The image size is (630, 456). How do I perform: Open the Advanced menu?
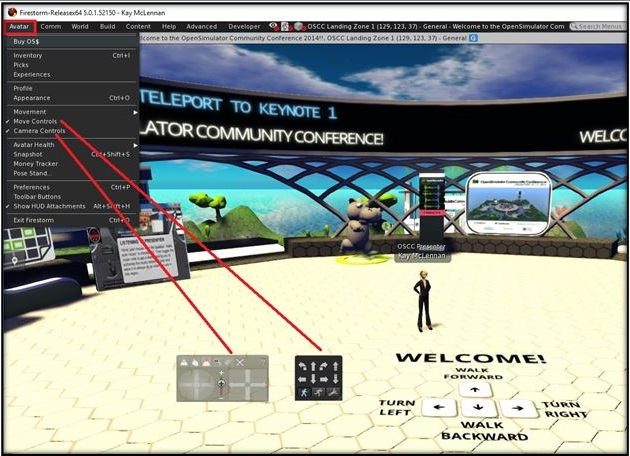pyautogui.click(x=201, y=27)
